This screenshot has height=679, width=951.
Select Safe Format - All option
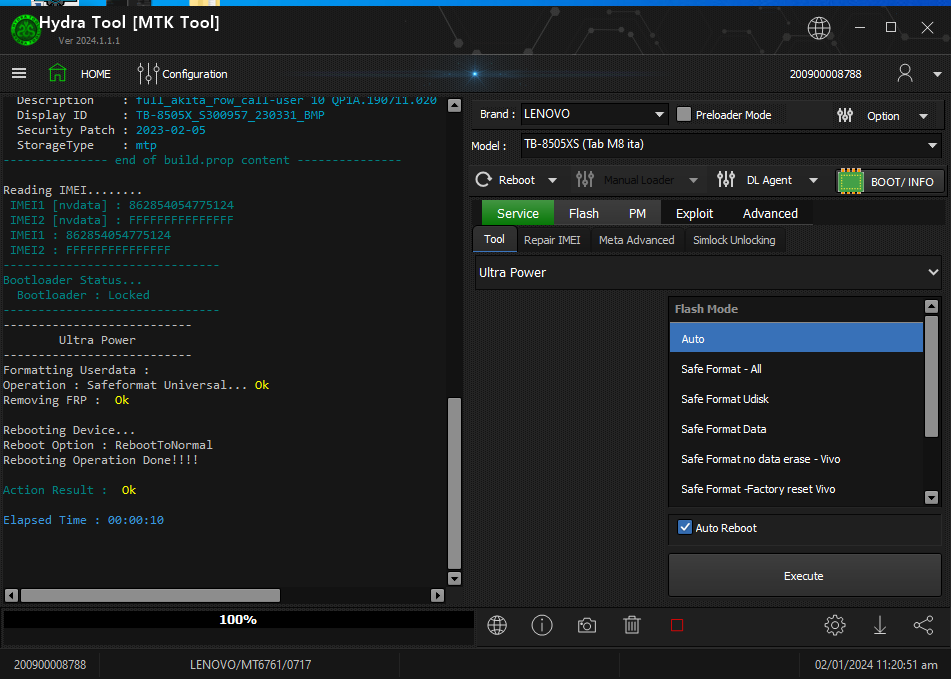click(x=796, y=369)
